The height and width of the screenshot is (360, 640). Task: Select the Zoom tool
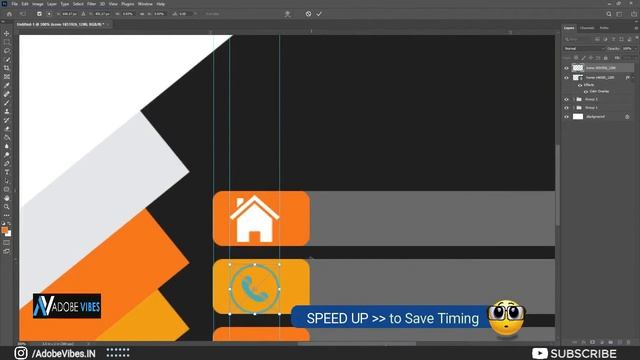pos(7,207)
